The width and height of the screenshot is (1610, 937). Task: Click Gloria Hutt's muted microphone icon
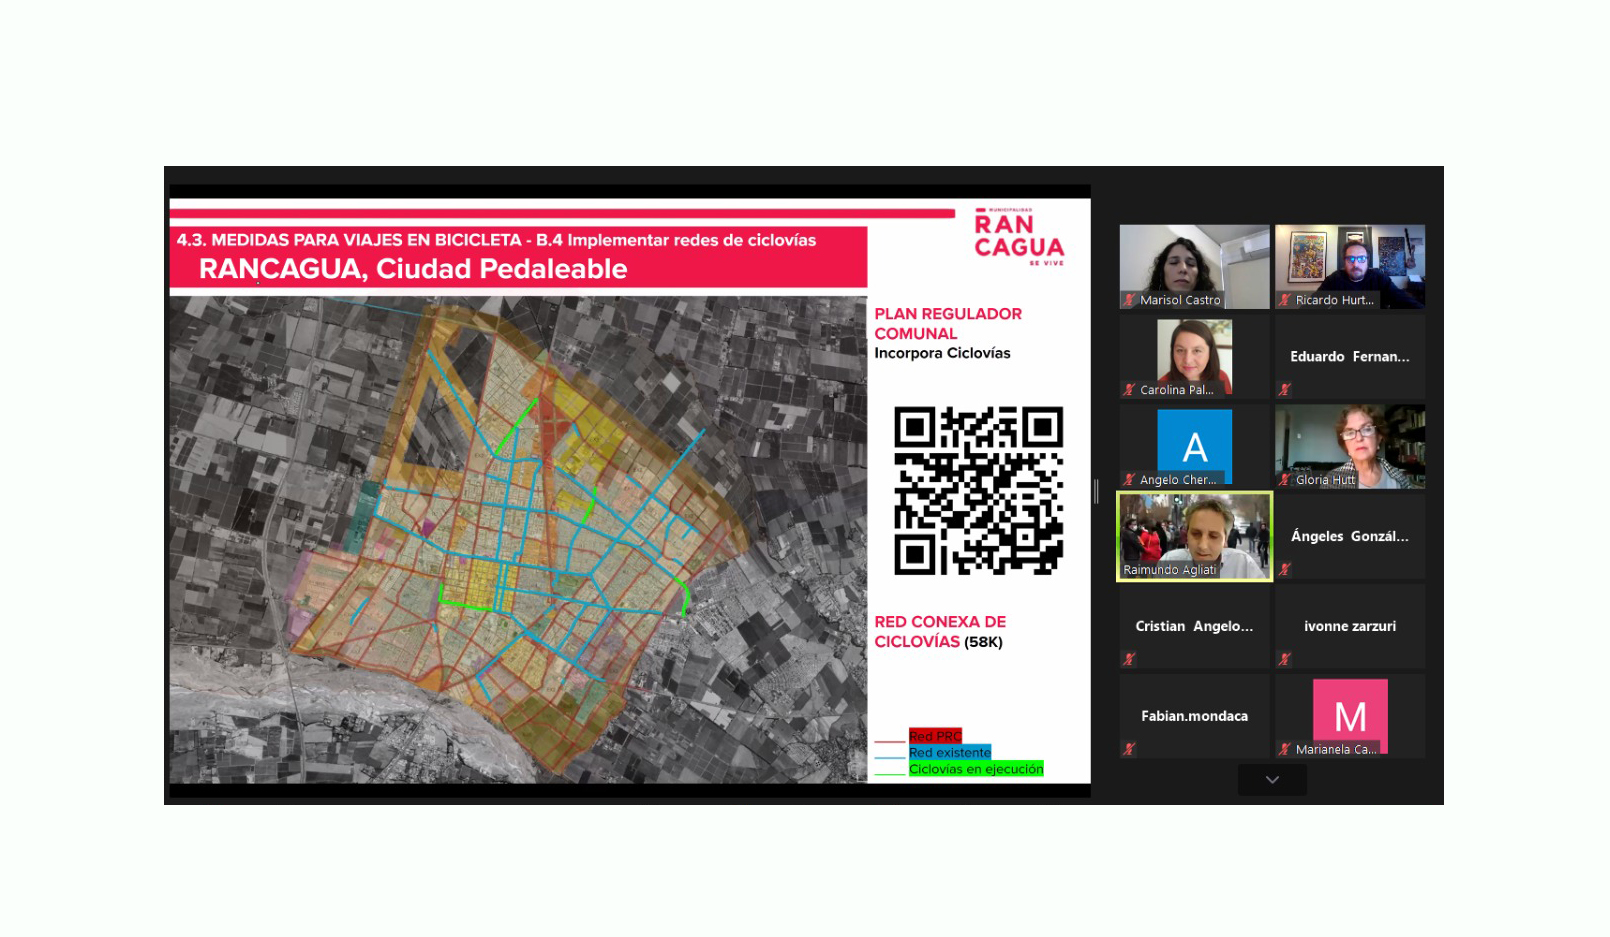pyautogui.click(x=1285, y=480)
